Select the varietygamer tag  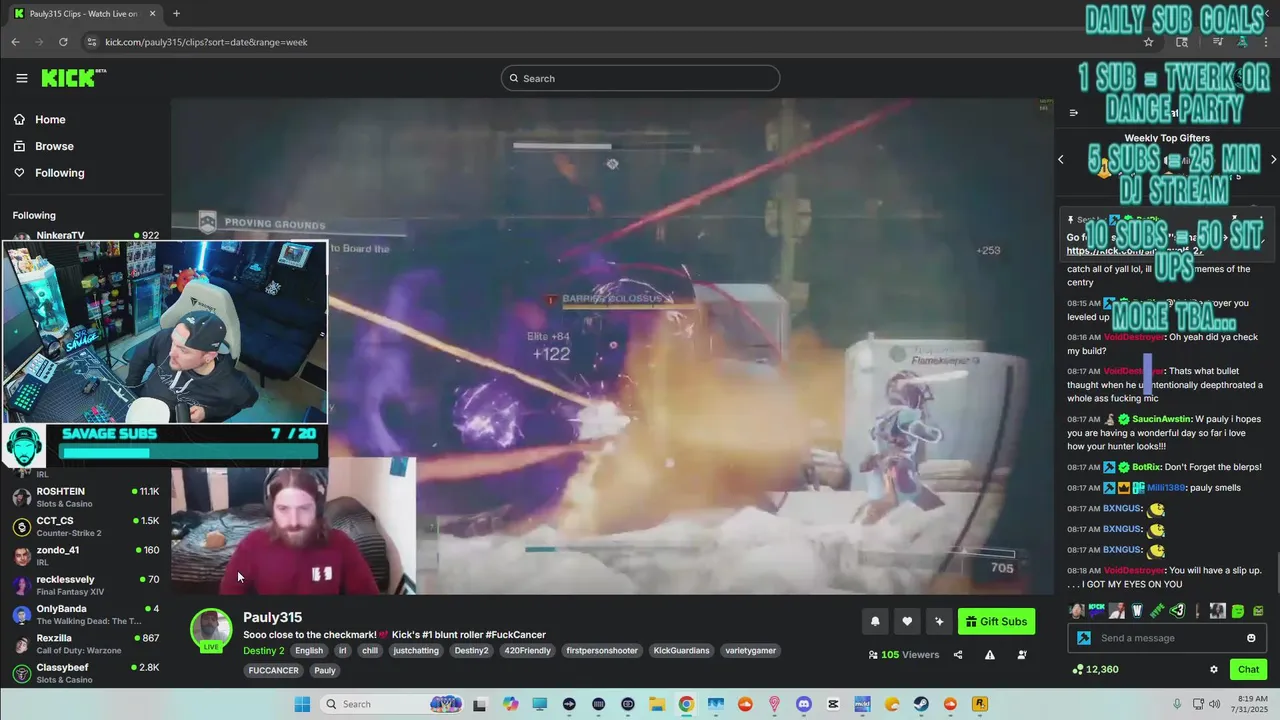(749, 650)
